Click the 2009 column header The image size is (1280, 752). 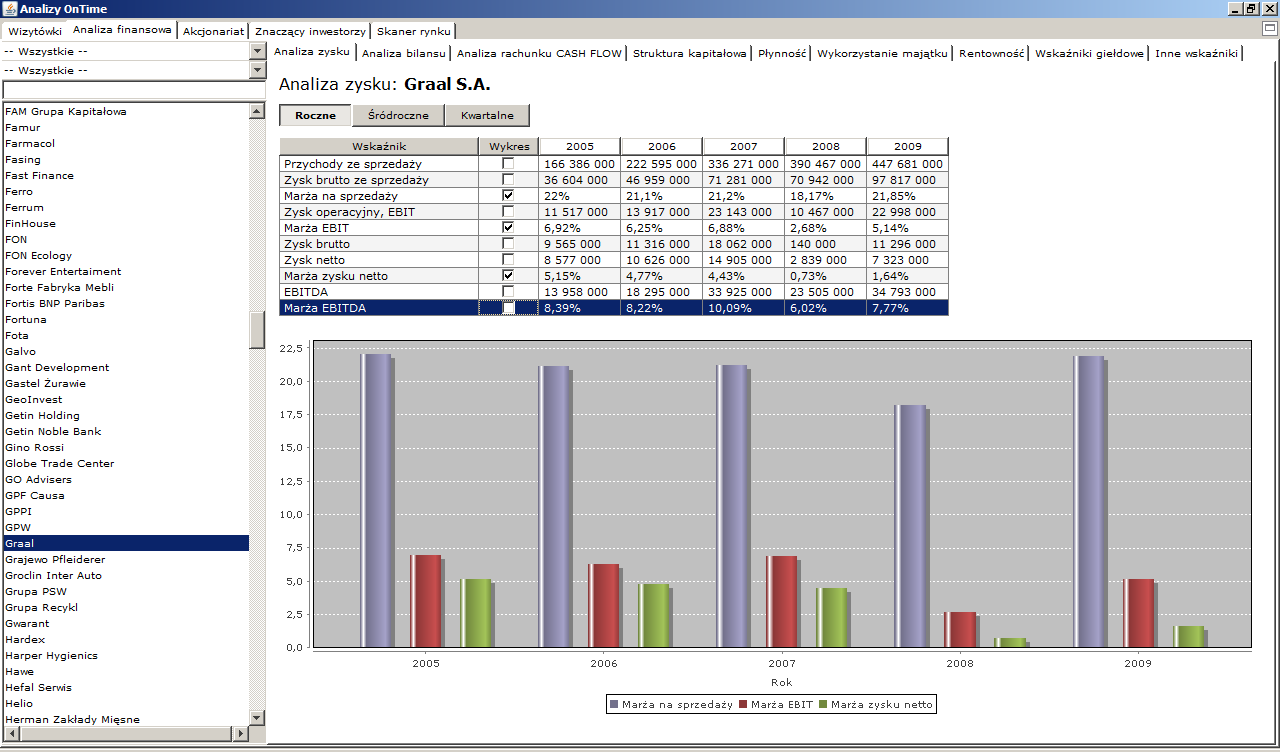click(907, 146)
